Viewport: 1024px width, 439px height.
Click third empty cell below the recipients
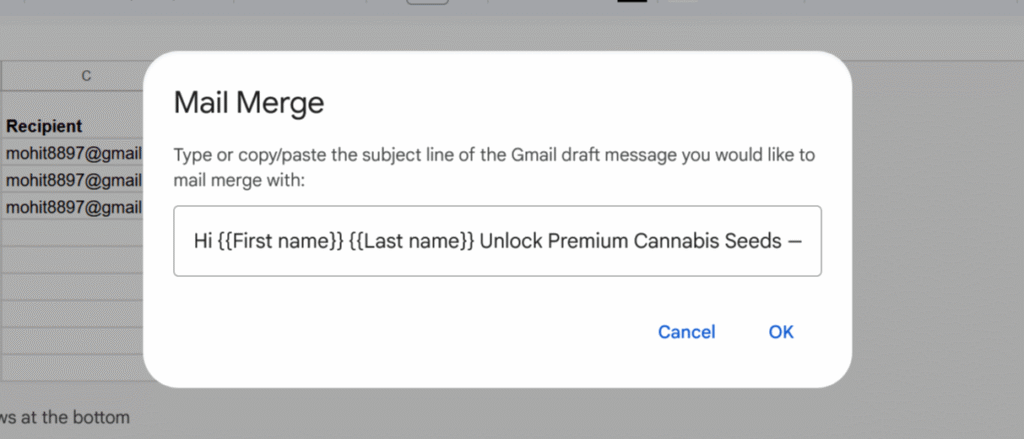point(72,288)
